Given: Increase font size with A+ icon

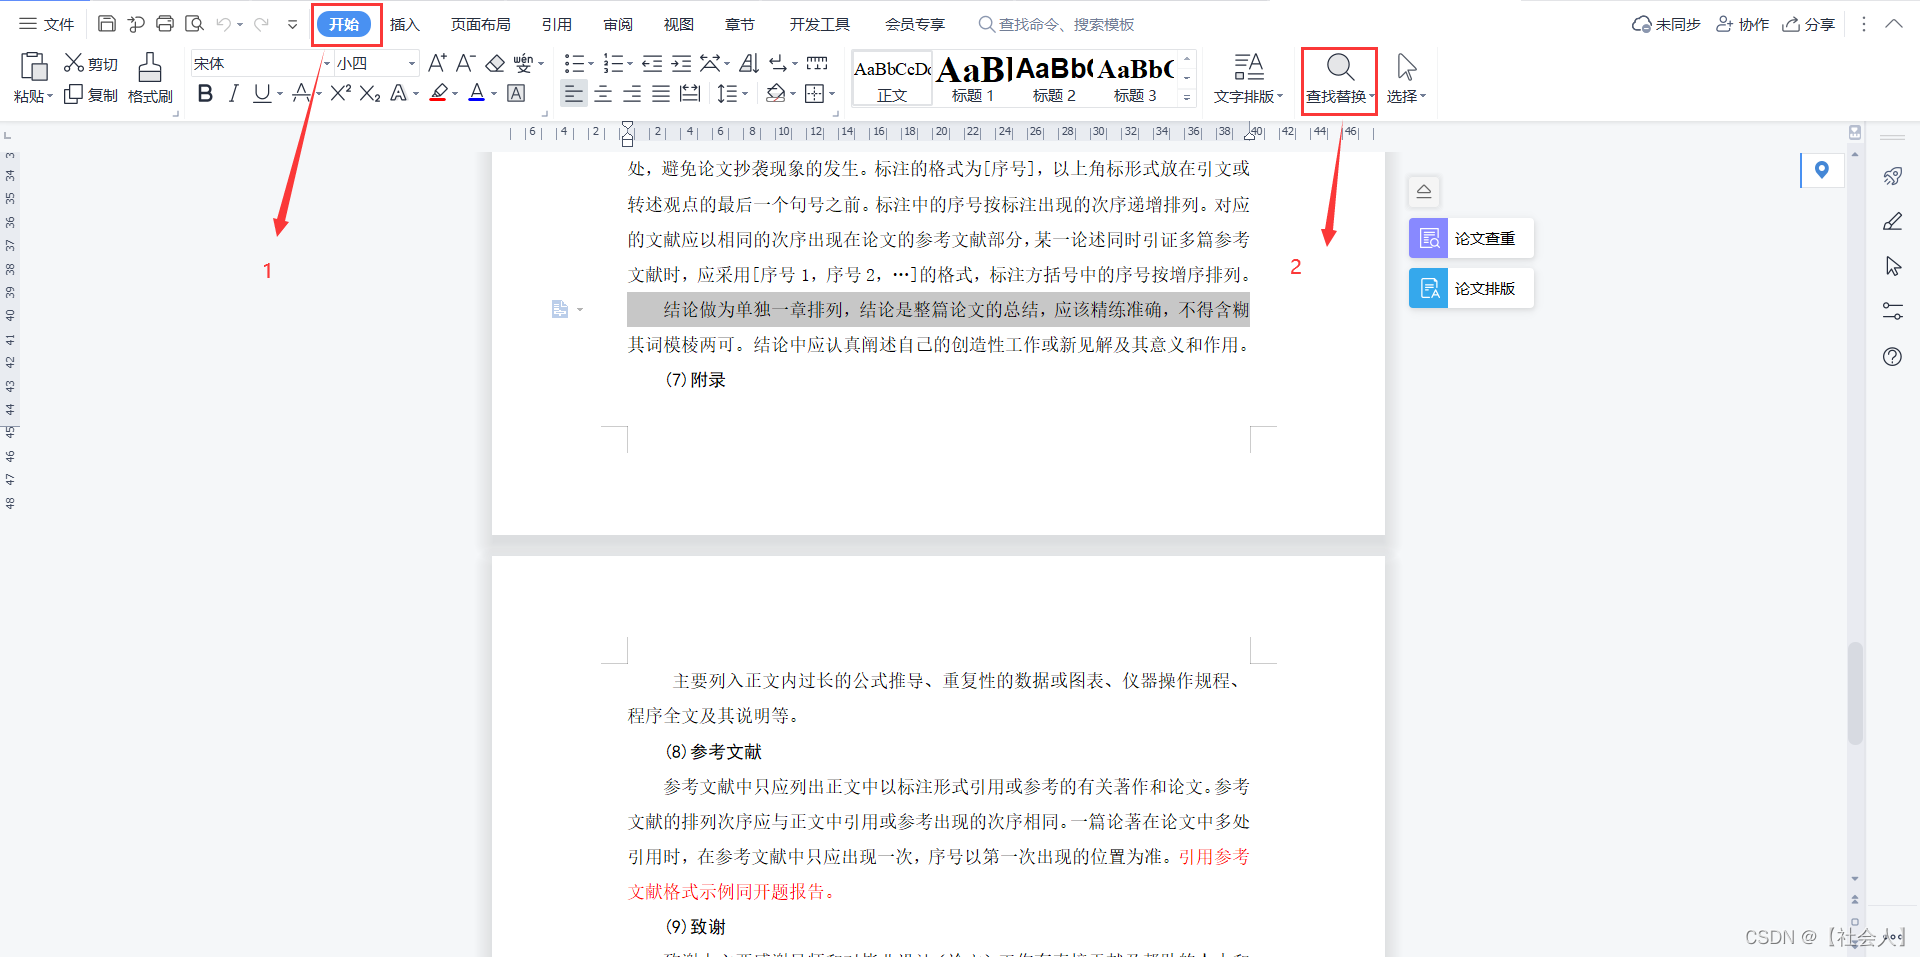Looking at the screenshot, I should click(437, 63).
